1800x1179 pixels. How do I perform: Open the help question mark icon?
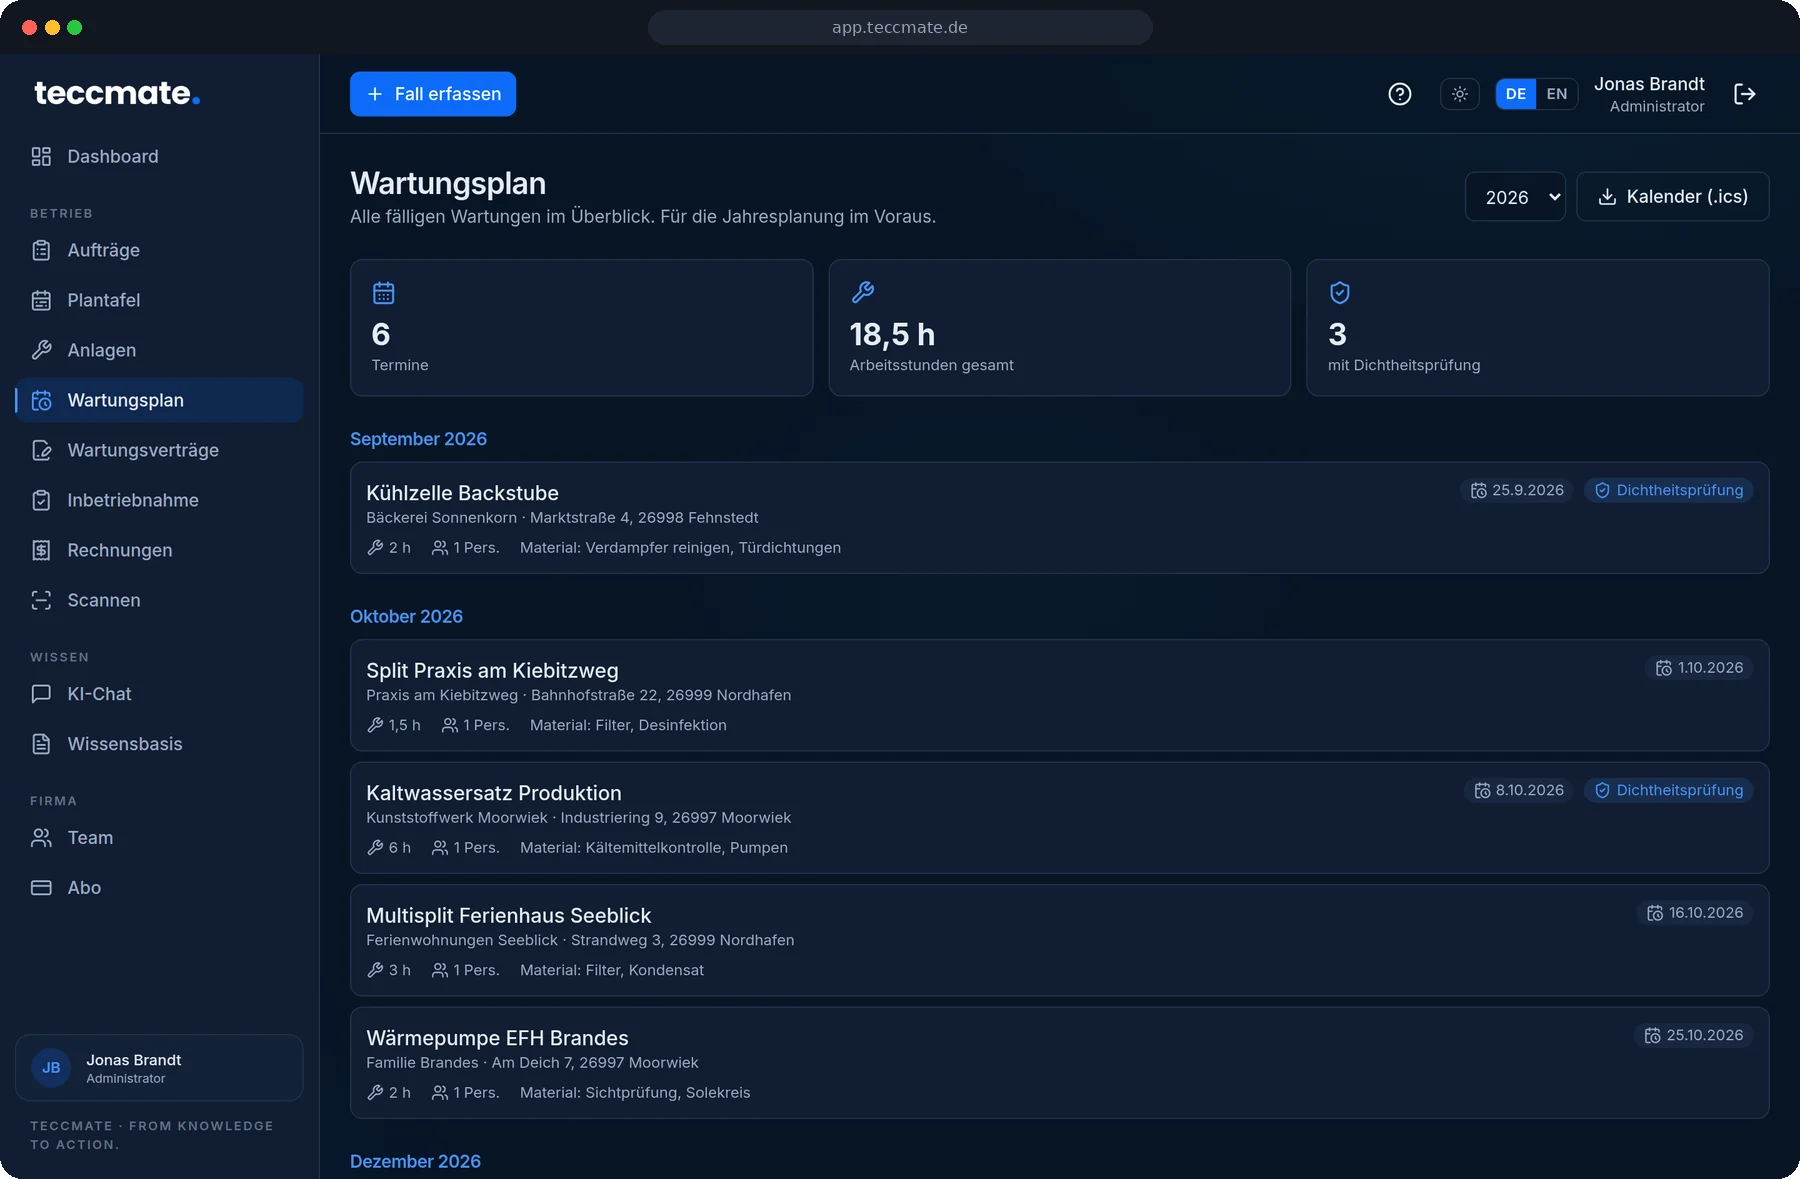click(1400, 94)
